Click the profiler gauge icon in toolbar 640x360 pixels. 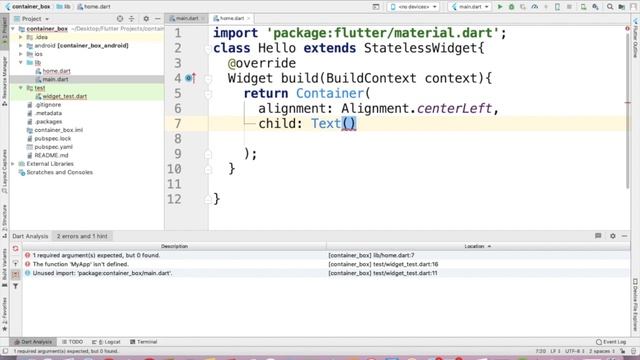point(534,7)
